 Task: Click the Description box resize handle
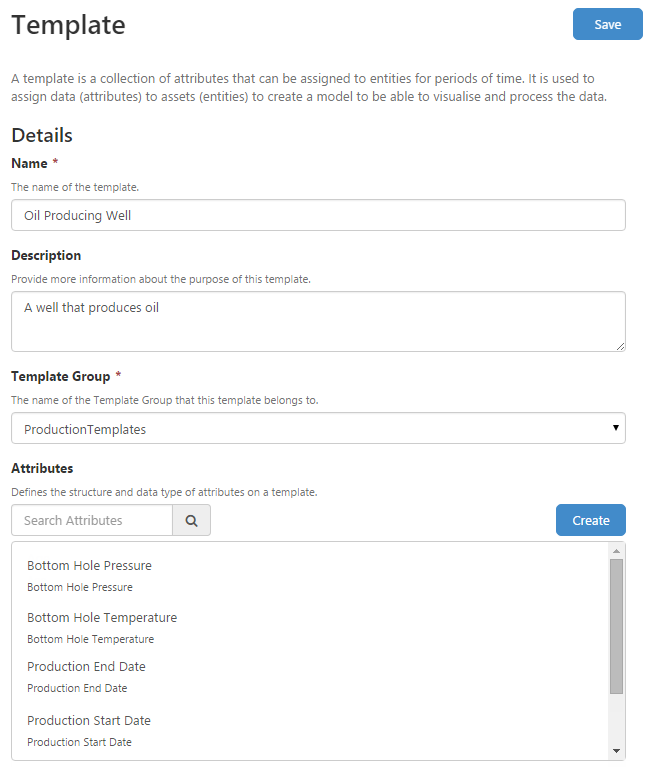[620, 345]
